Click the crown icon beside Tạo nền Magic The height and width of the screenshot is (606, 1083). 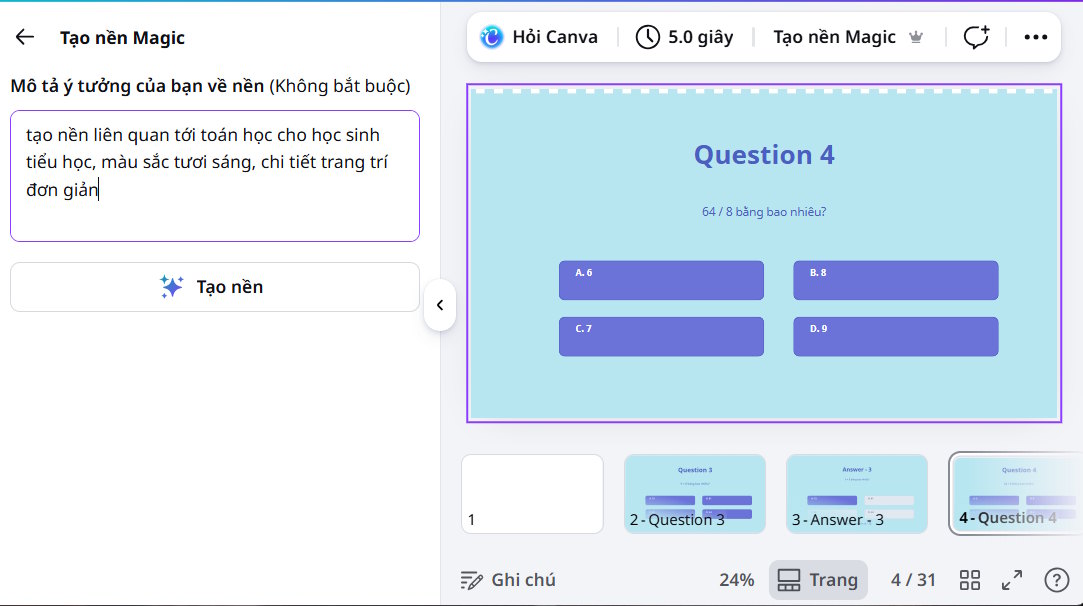(x=917, y=37)
